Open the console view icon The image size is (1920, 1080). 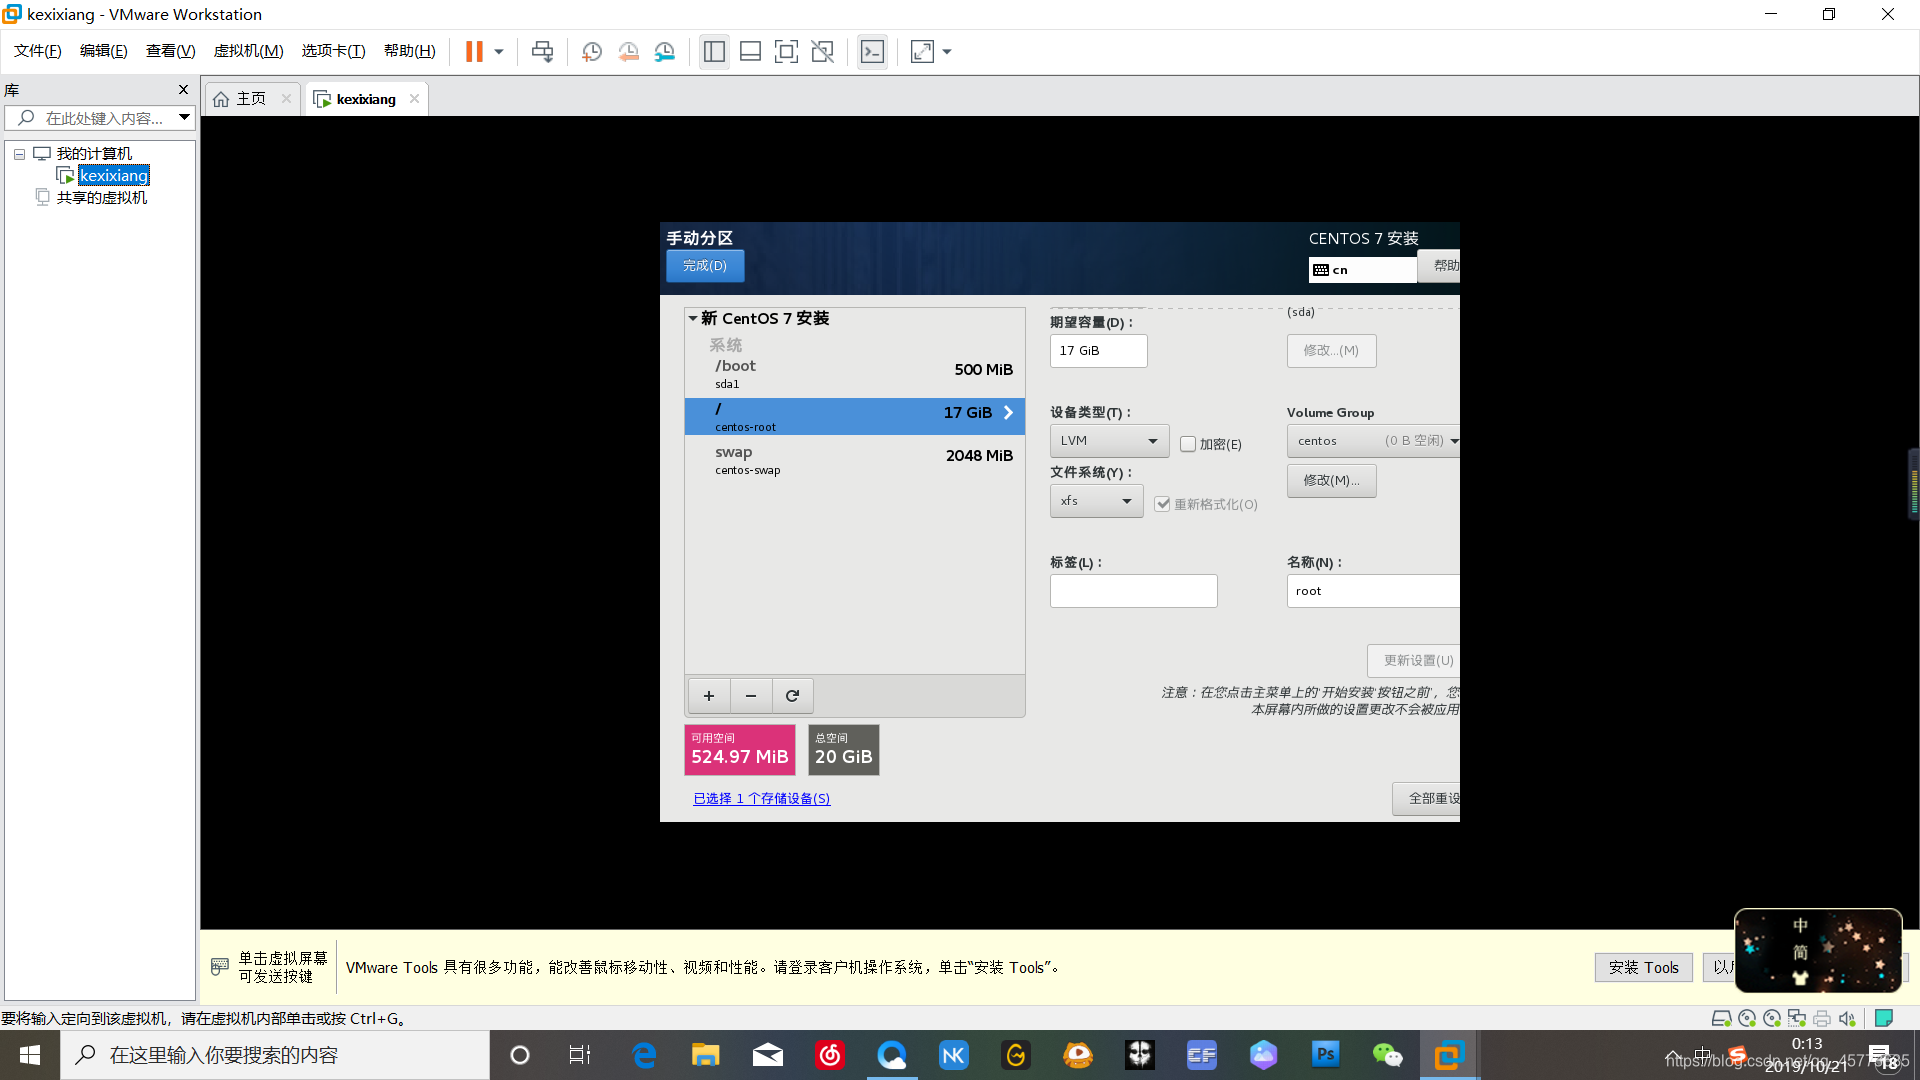(872, 51)
